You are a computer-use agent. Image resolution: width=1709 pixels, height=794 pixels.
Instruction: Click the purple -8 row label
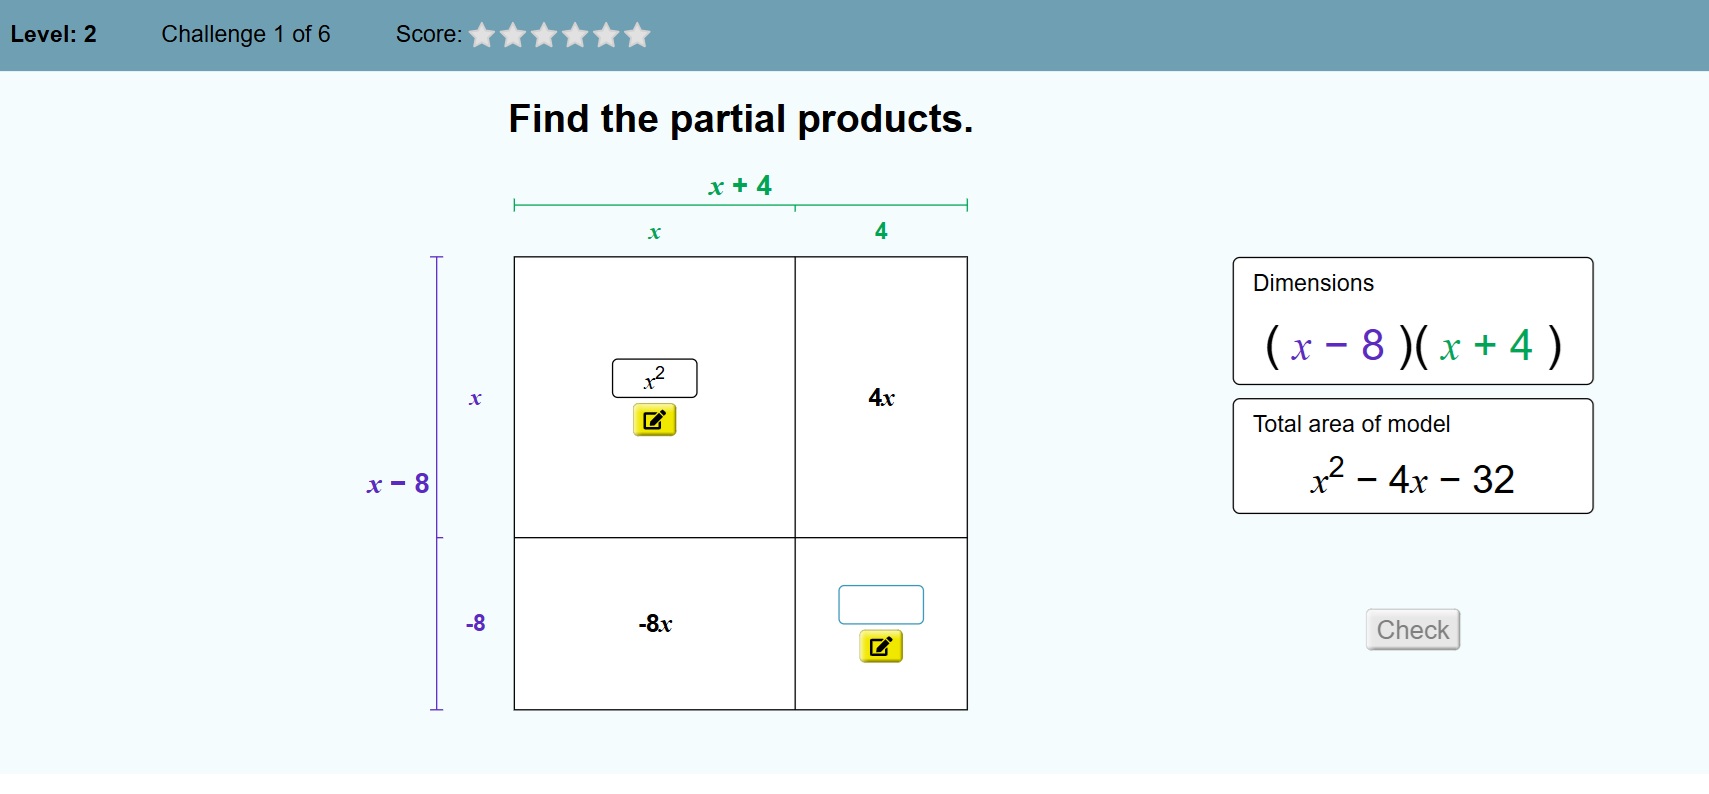[476, 624]
